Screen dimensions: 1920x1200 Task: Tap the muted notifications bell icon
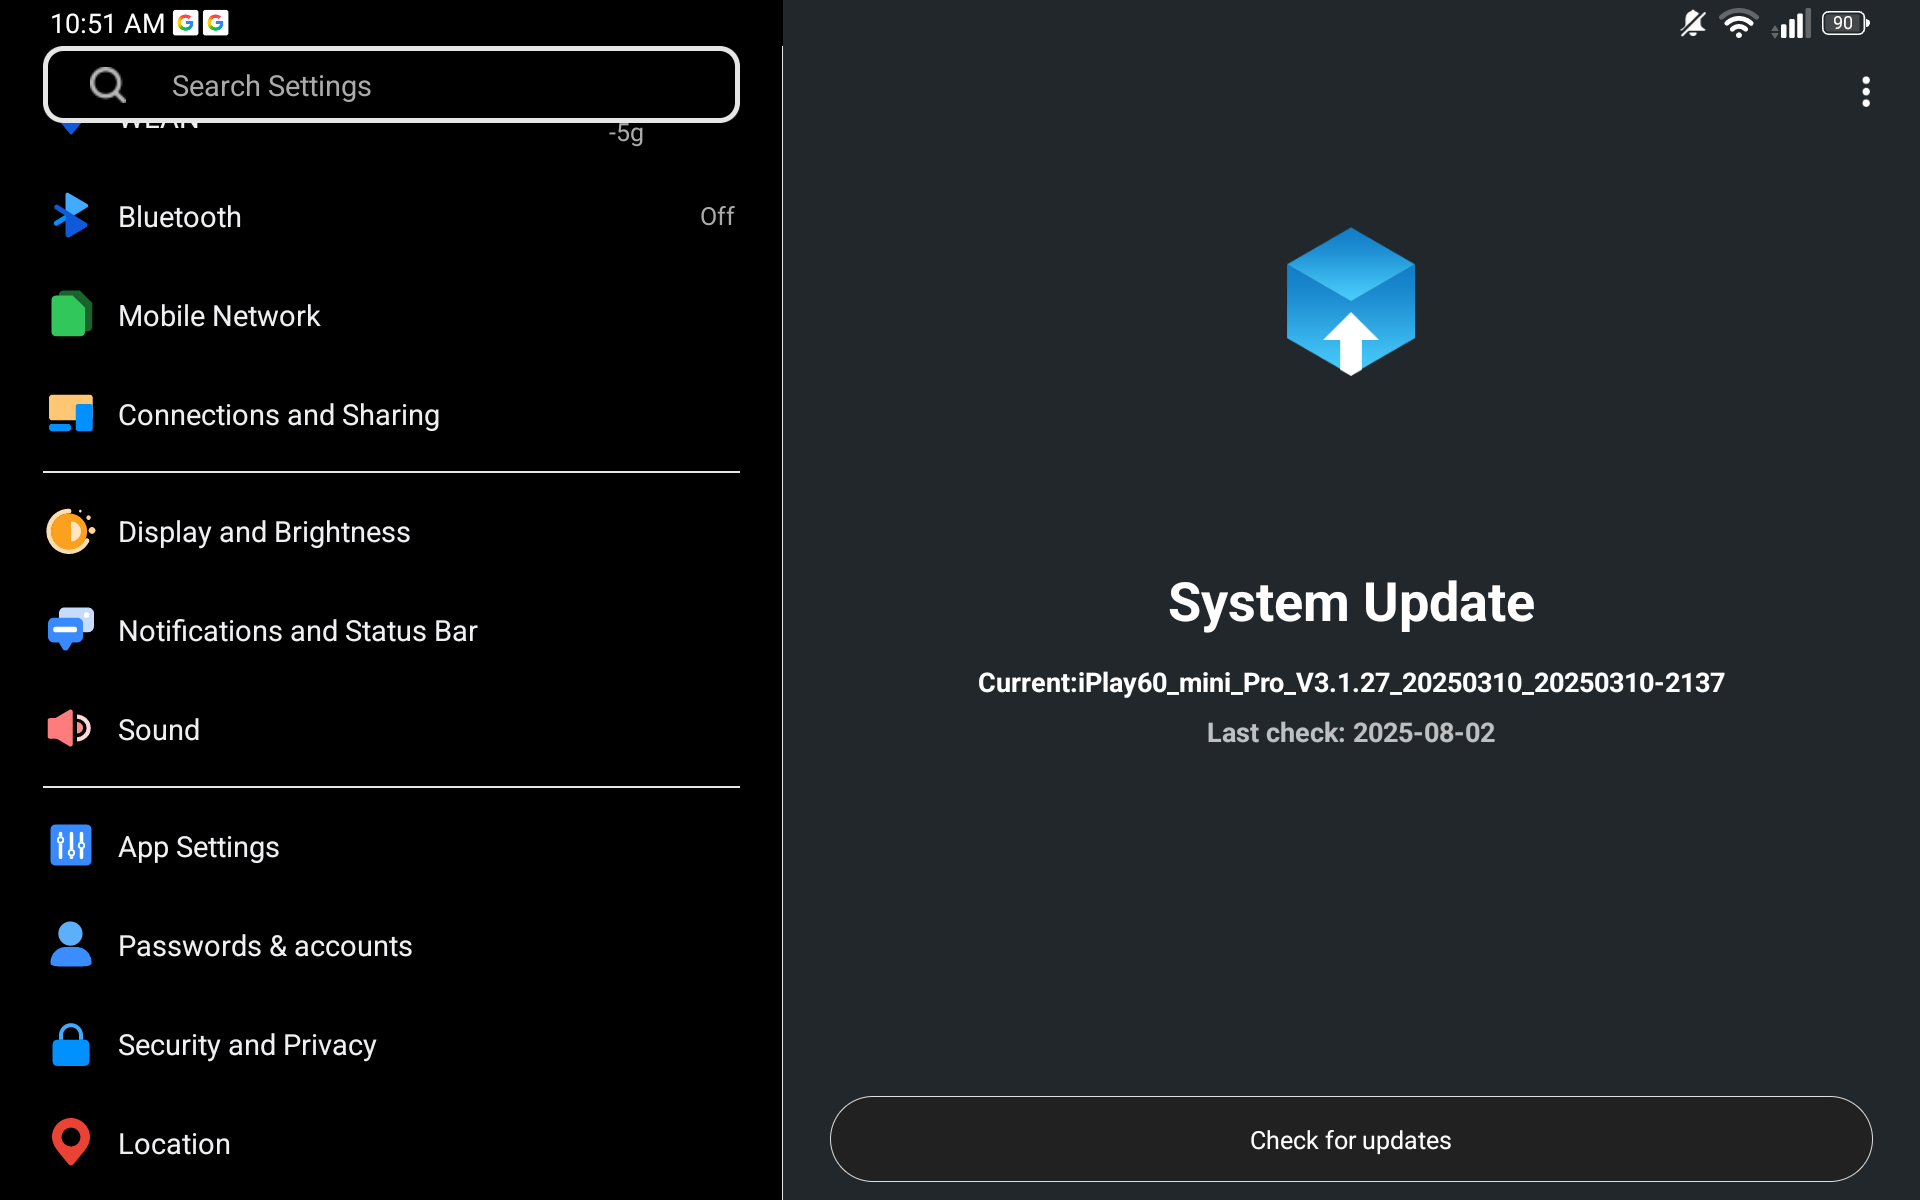(1692, 22)
